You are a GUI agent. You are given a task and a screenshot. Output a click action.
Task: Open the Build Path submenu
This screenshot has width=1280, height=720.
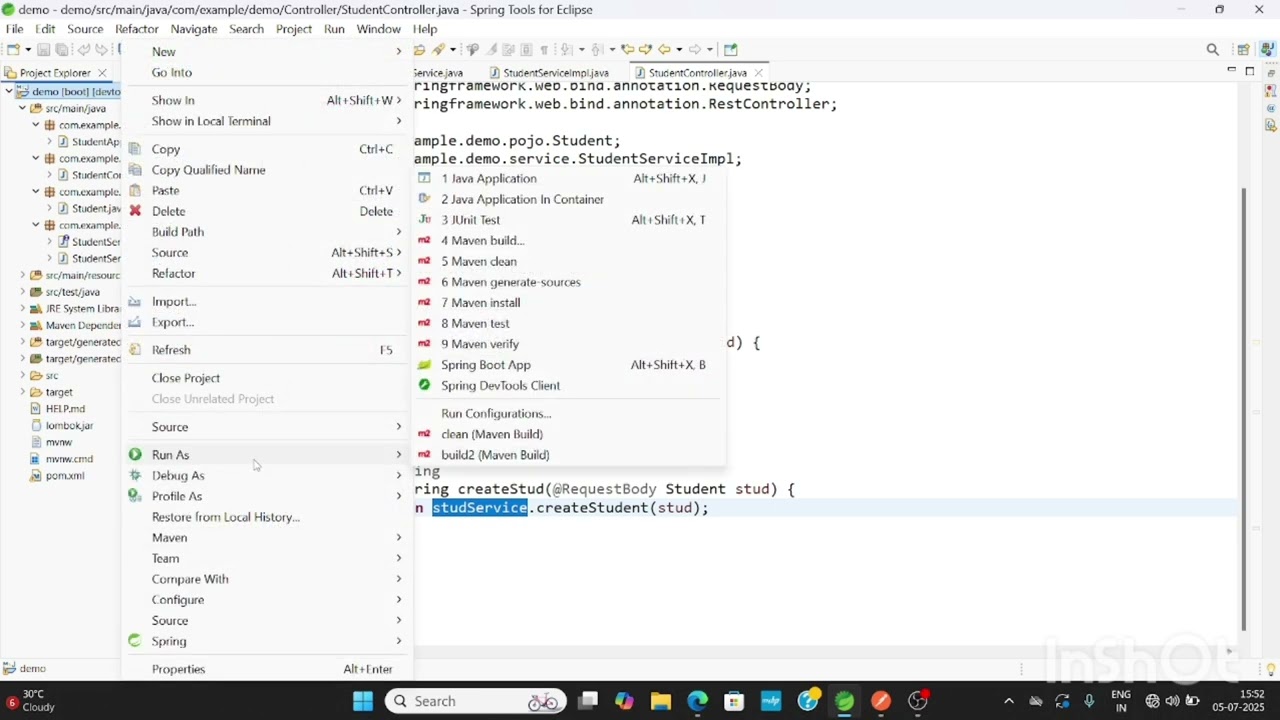[265, 232]
